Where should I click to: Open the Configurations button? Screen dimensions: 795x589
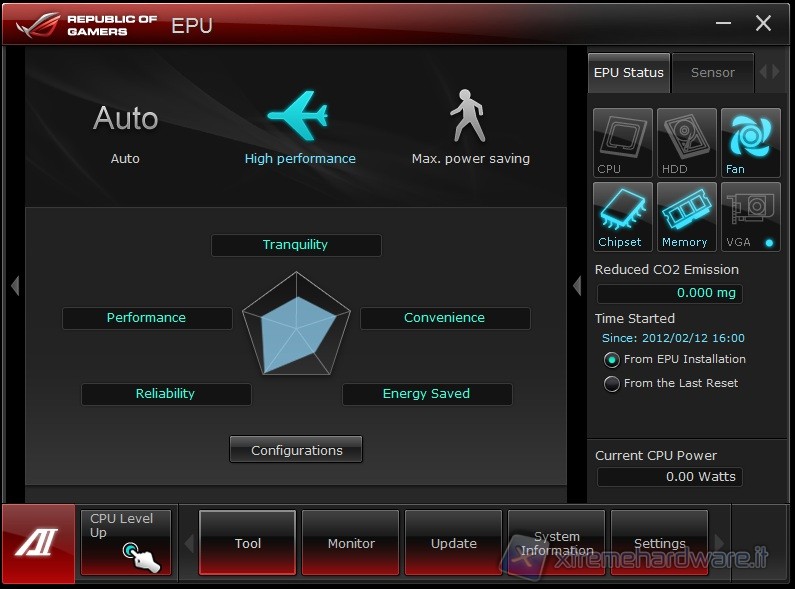click(296, 450)
